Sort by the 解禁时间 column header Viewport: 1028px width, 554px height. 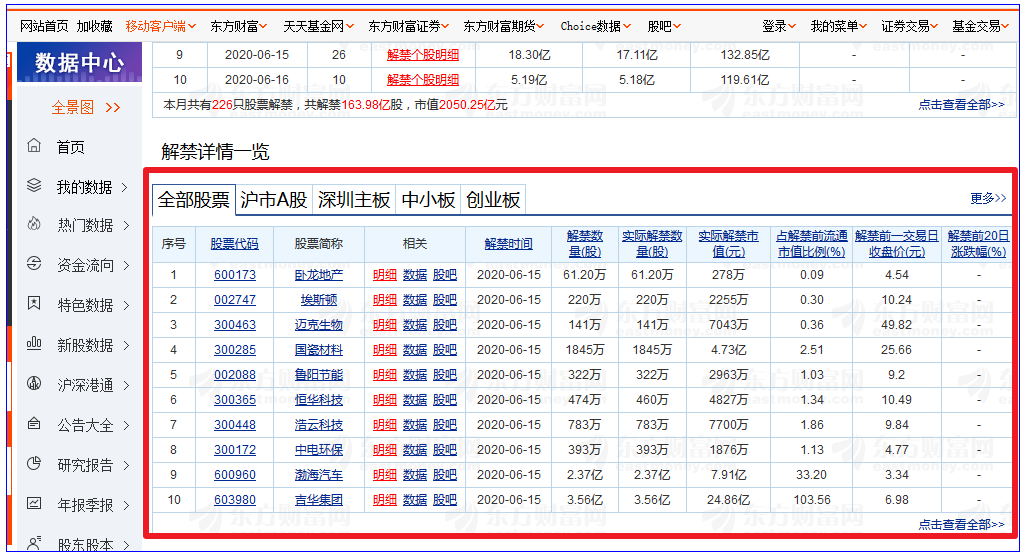click(508, 244)
